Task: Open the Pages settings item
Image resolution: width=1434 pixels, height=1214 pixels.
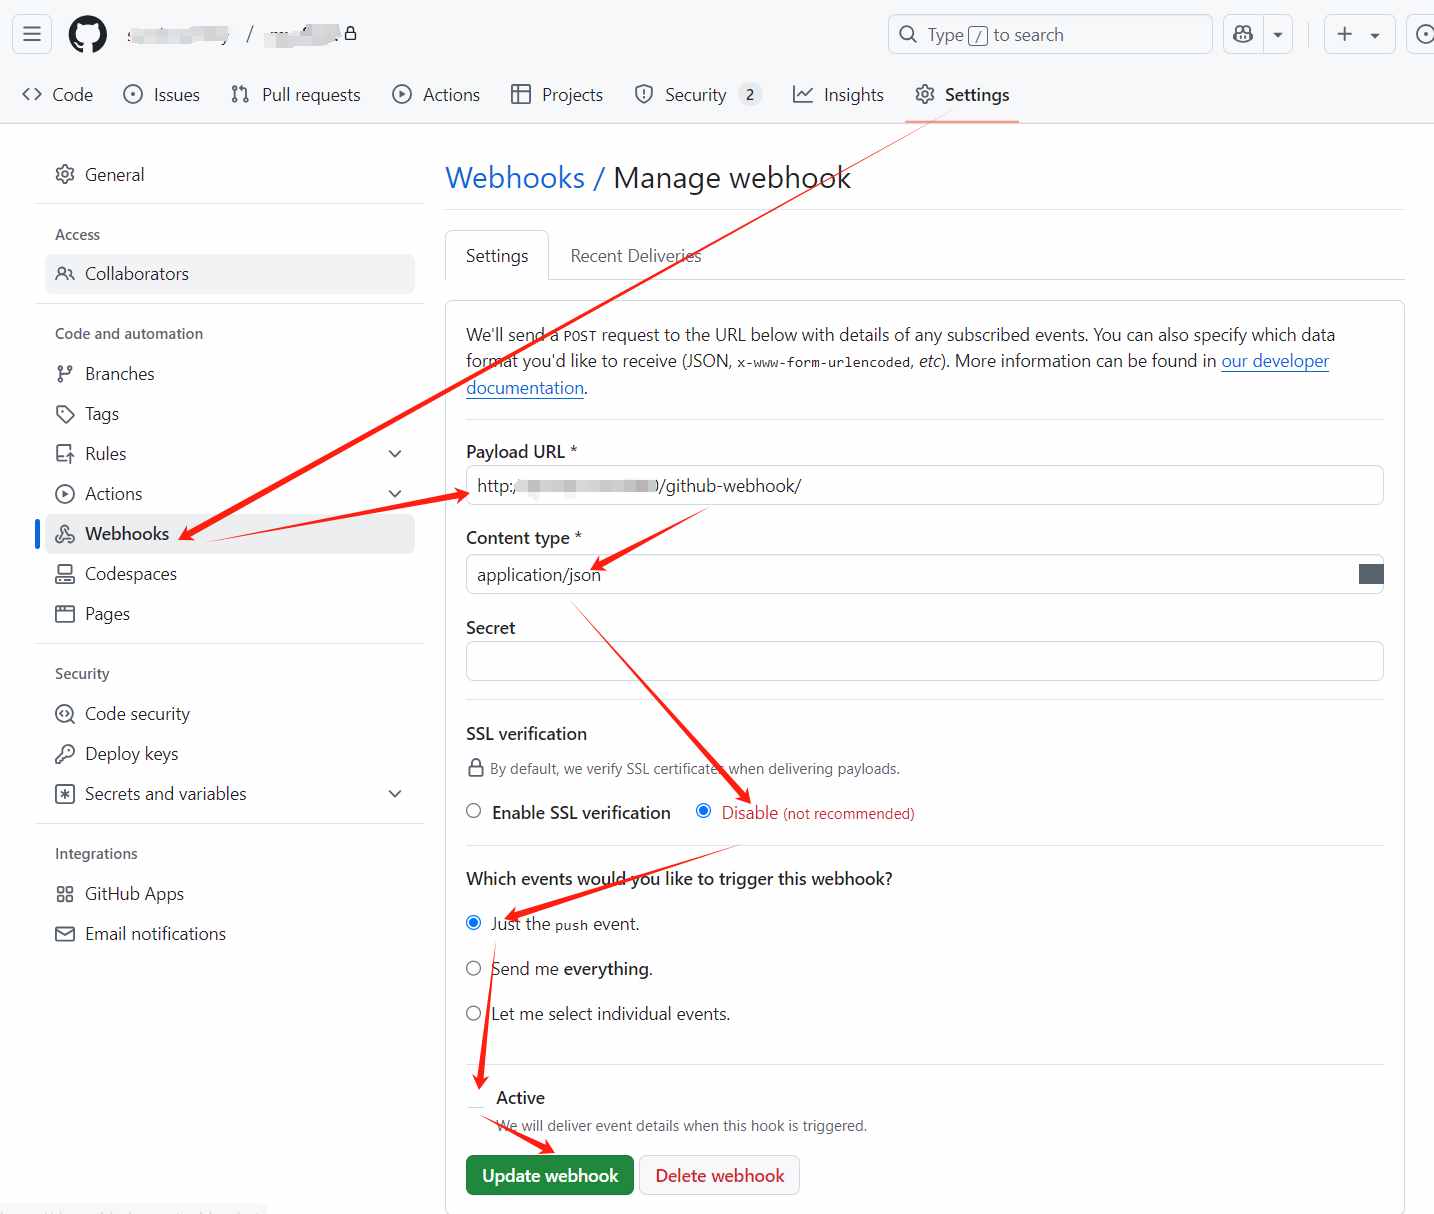Action: point(230,614)
